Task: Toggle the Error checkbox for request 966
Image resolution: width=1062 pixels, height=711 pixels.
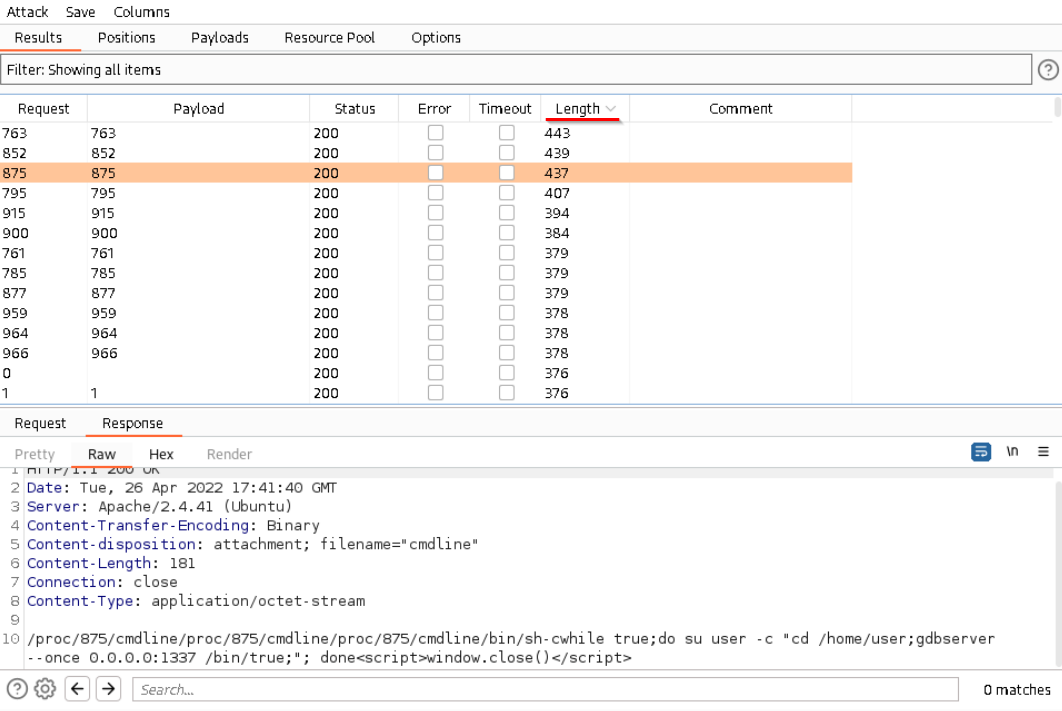Action: 436,353
